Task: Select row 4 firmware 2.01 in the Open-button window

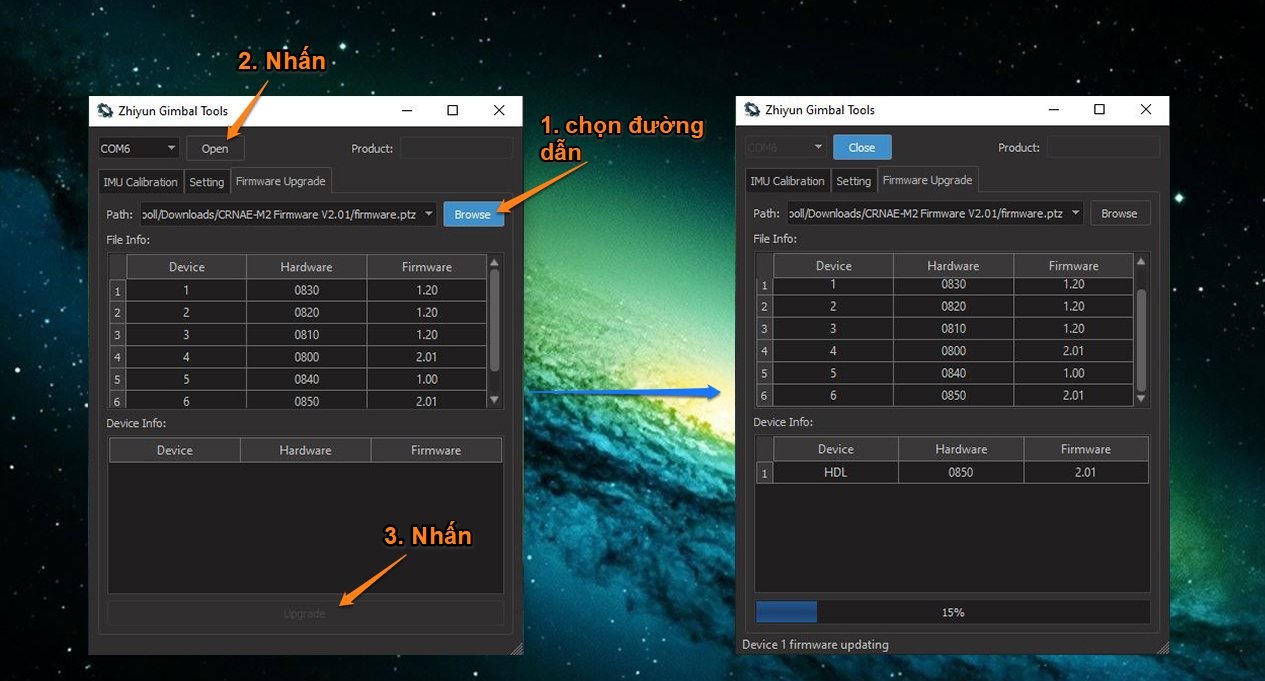Action: pyautogui.click(x=427, y=357)
